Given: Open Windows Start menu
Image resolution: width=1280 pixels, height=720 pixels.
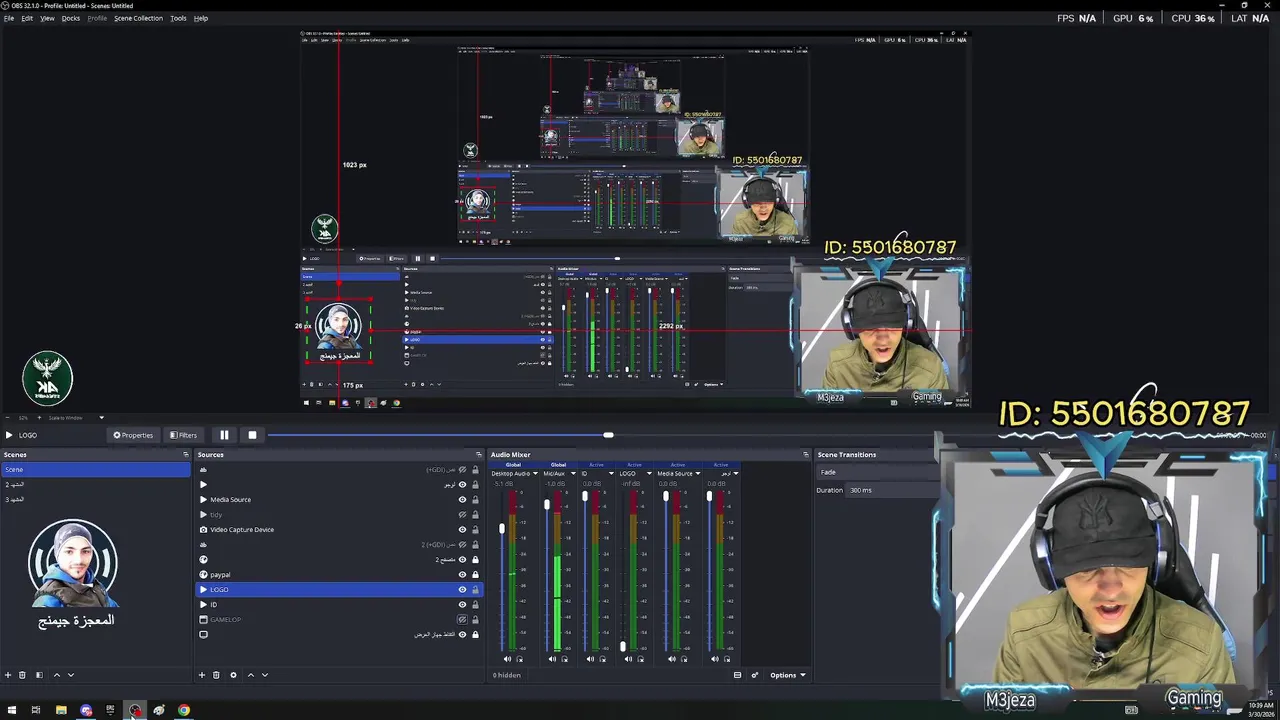Looking at the screenshot, I should 11,710.
